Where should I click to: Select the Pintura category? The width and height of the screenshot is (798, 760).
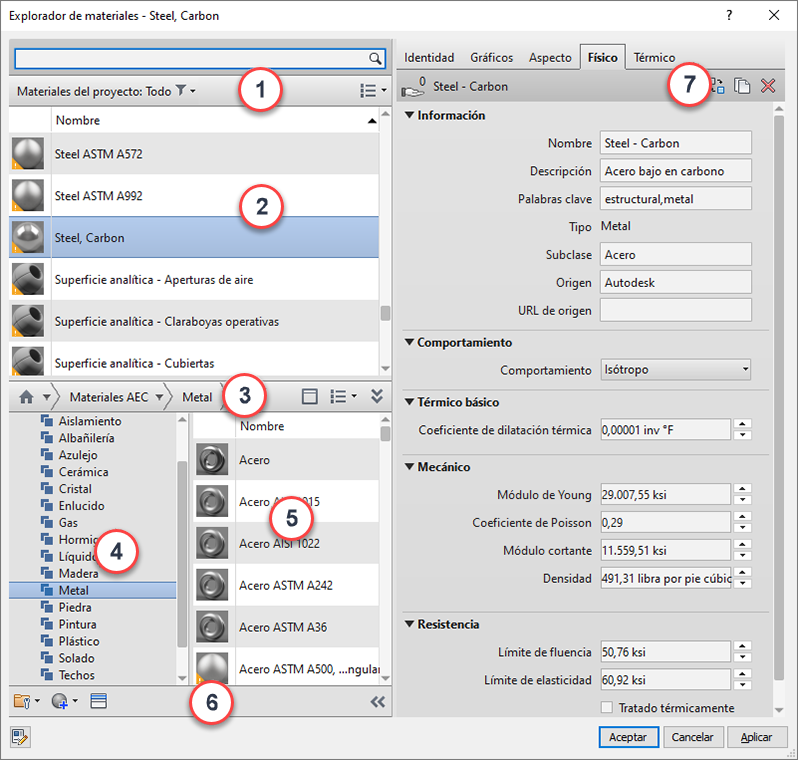77,624
